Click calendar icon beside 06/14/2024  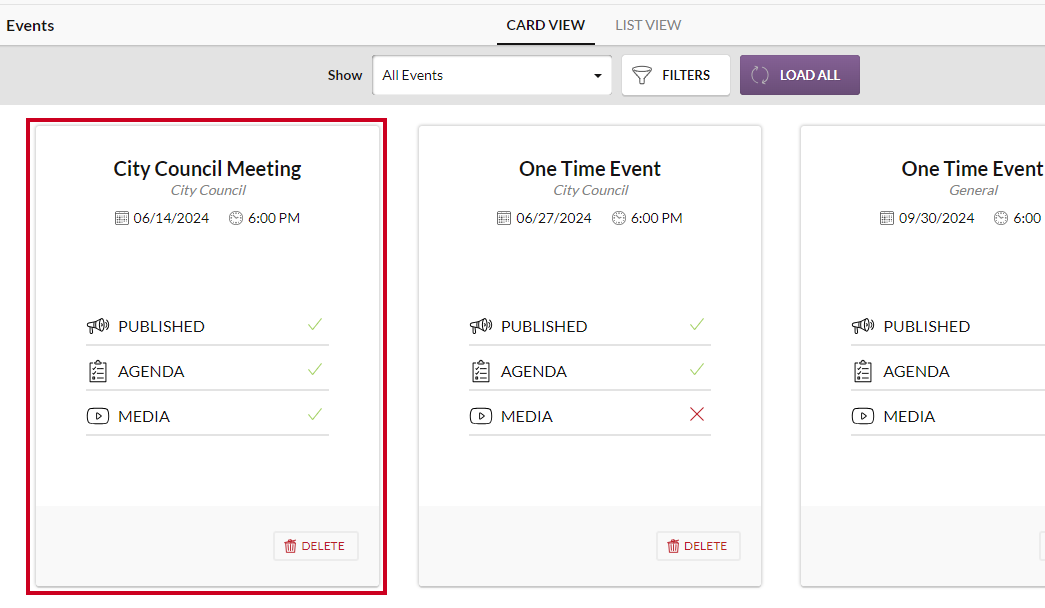pyautogui.click(x=121, y=218)
